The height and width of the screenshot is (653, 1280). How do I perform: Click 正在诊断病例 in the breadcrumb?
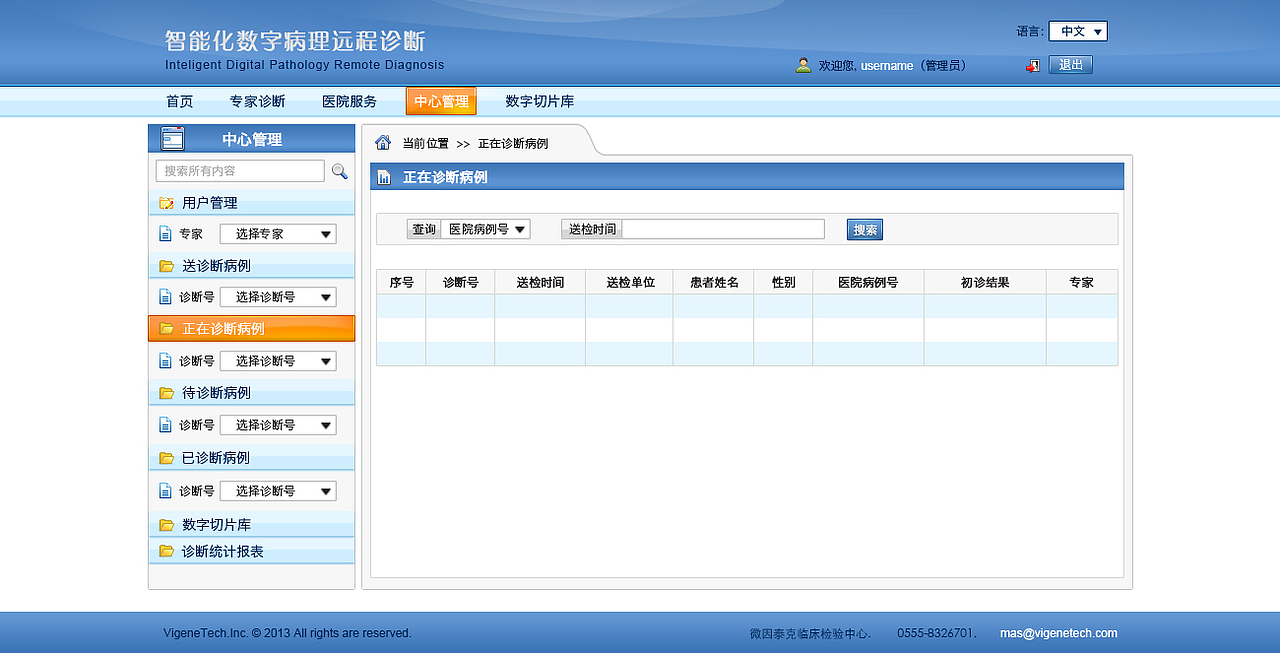pos(513,144)
